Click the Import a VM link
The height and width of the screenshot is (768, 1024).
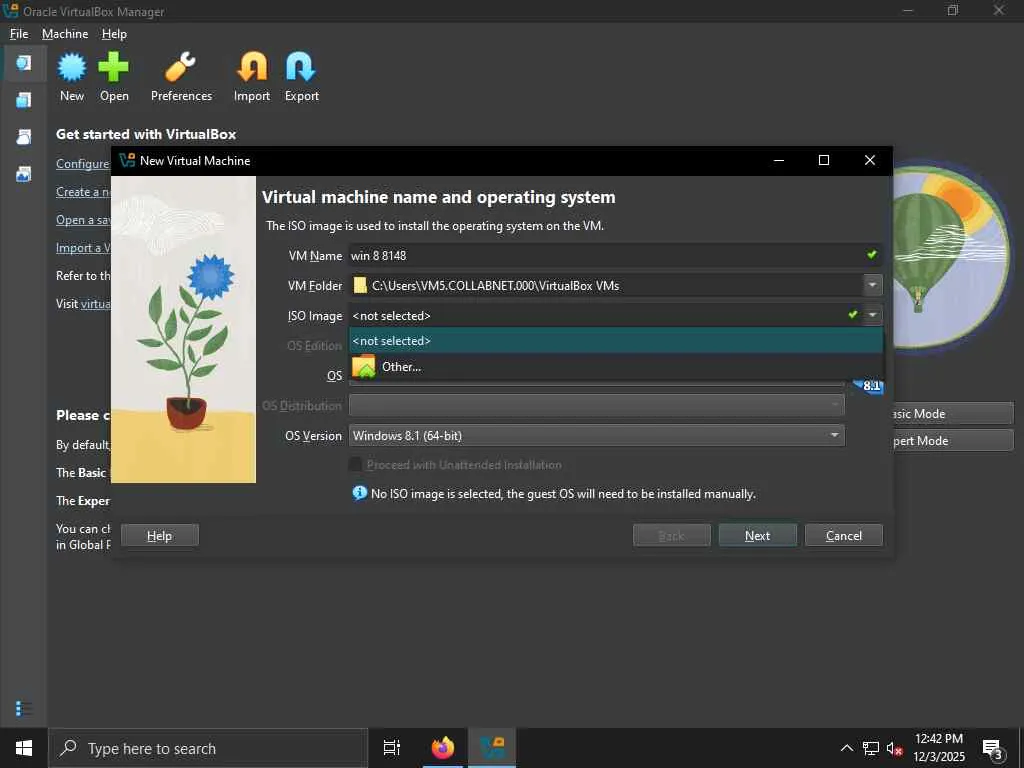click(x=83, y=248)
